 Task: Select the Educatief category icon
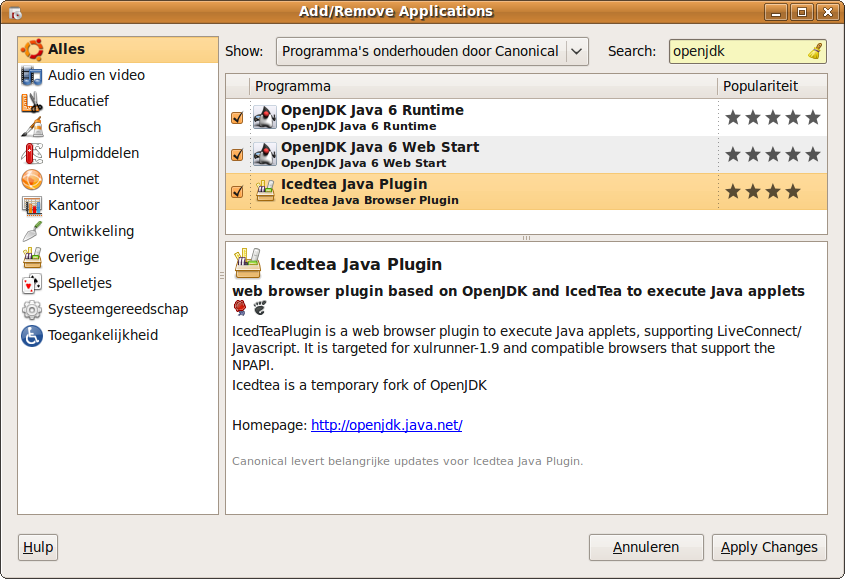click(x=31, y=102)
